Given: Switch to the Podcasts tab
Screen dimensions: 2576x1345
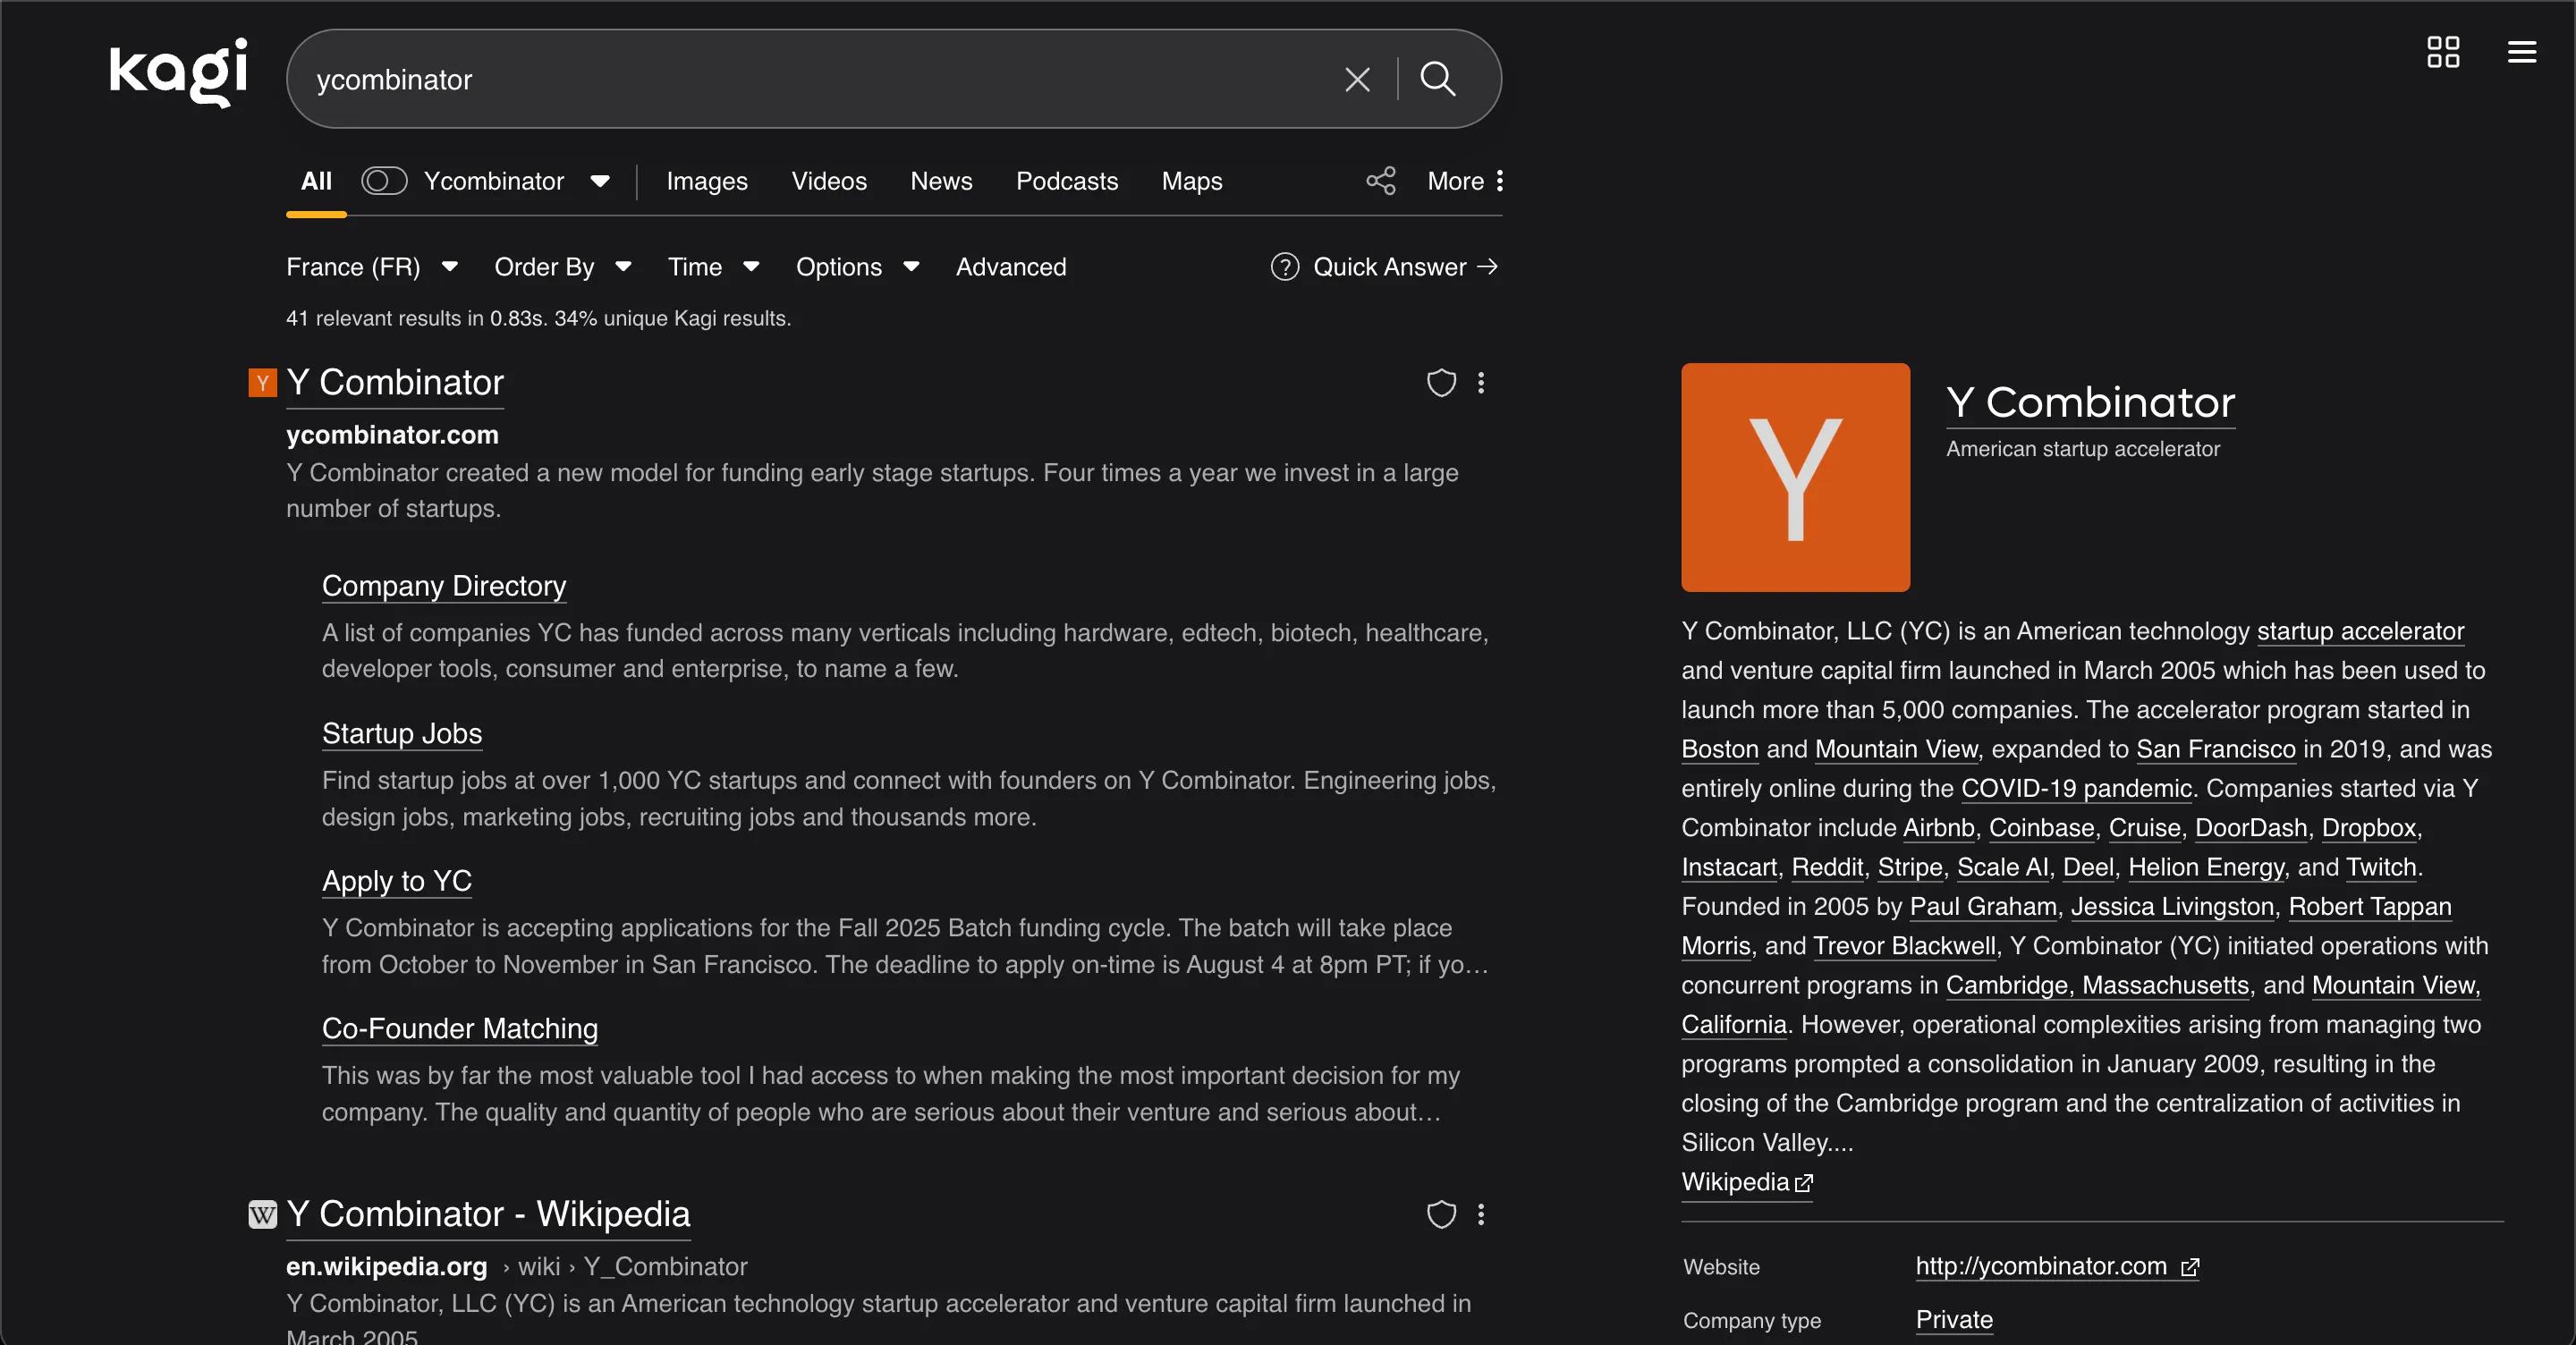Looking at the screenshot, I should click(1066, 181).
